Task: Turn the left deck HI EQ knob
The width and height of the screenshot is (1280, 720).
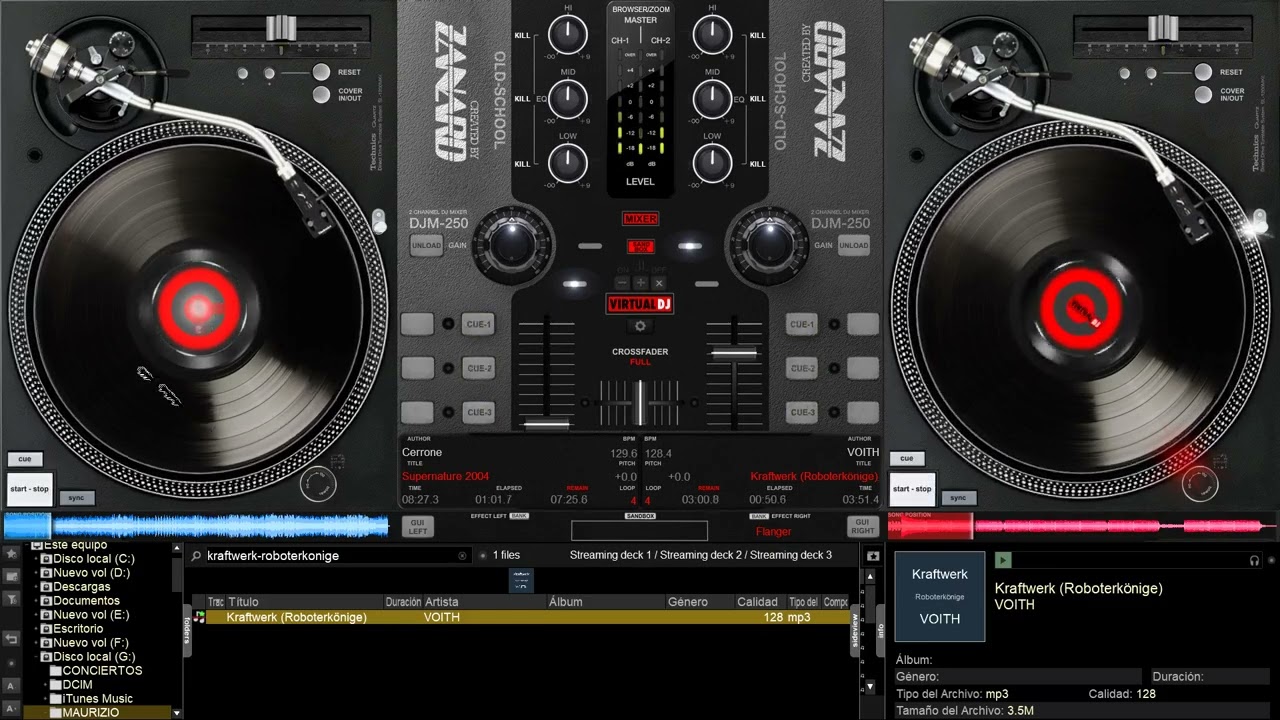Action: coord(567,36)
